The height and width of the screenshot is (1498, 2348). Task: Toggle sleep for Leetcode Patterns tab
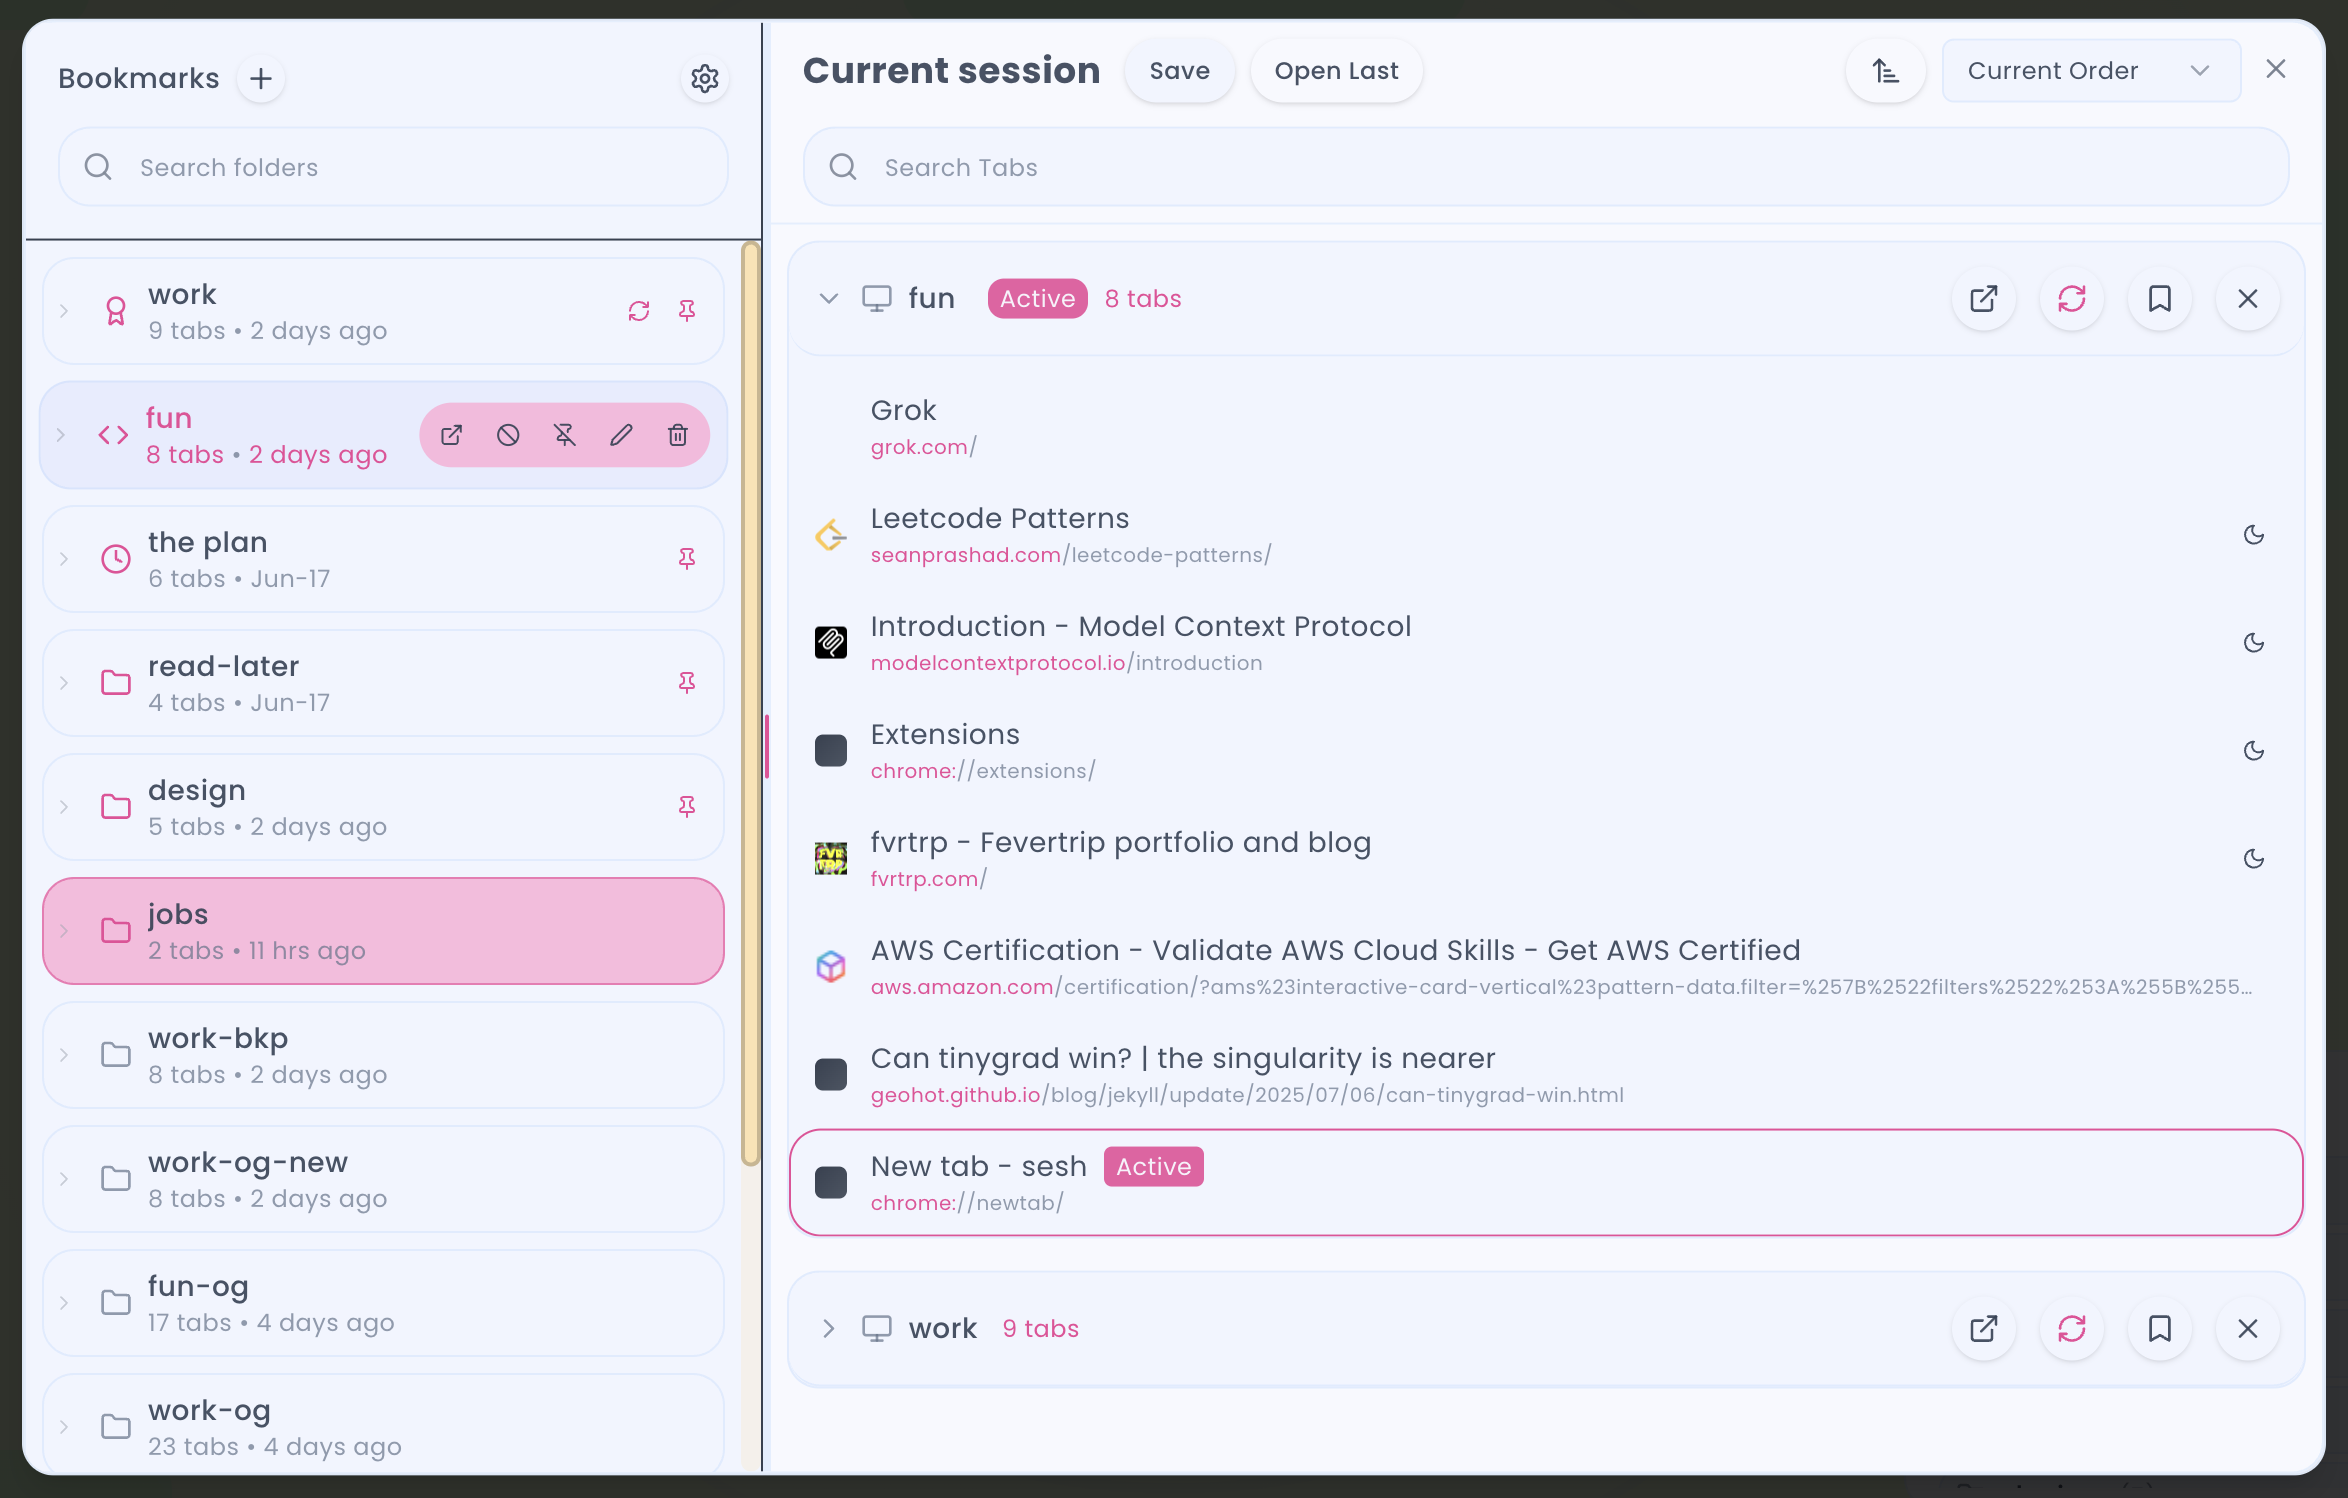(x=2254, y=535)
